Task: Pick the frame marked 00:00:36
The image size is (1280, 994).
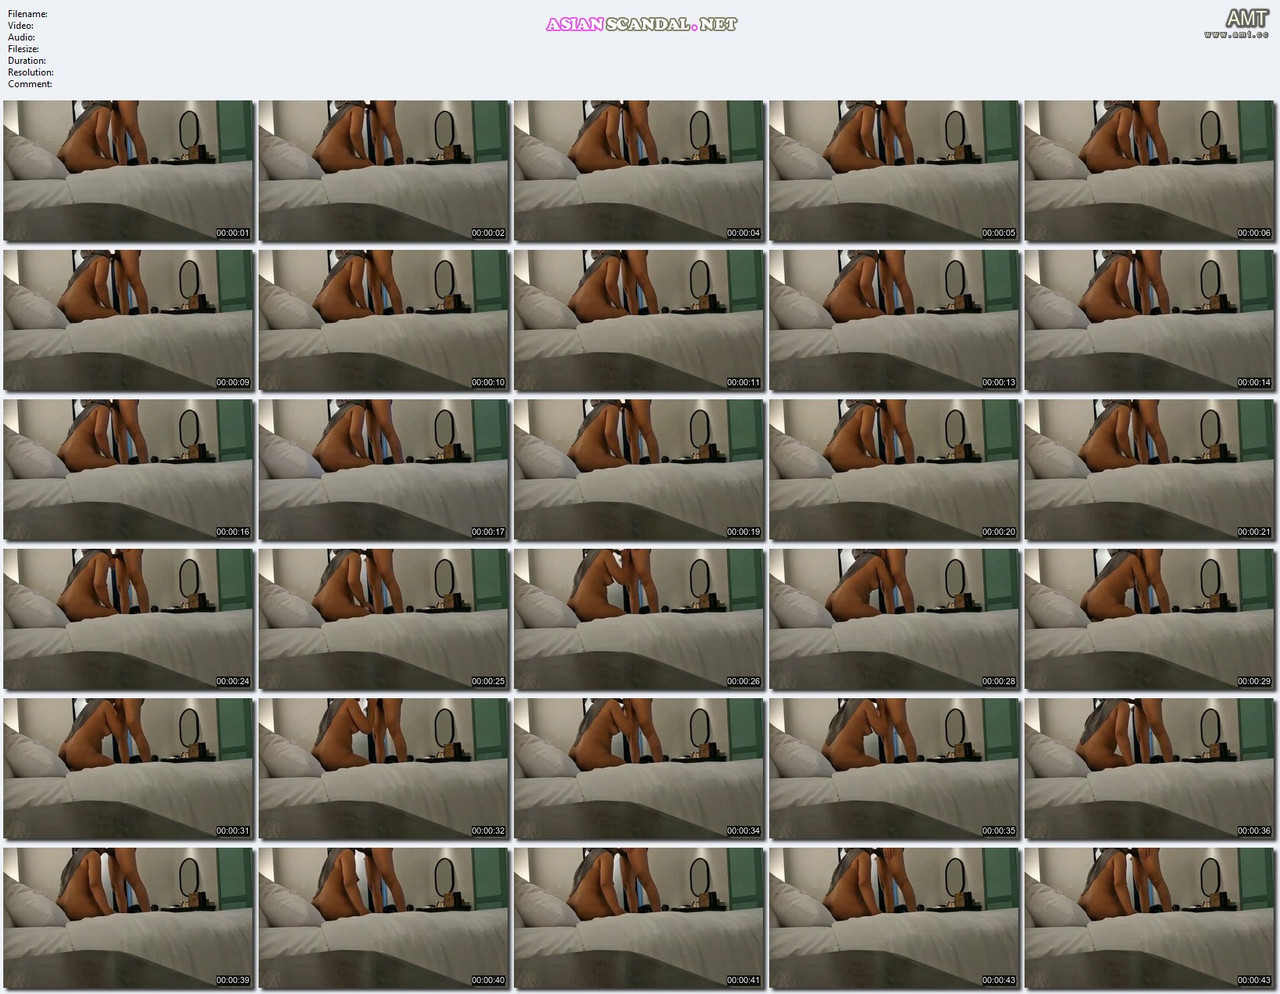Action: tap(1150, 768)
